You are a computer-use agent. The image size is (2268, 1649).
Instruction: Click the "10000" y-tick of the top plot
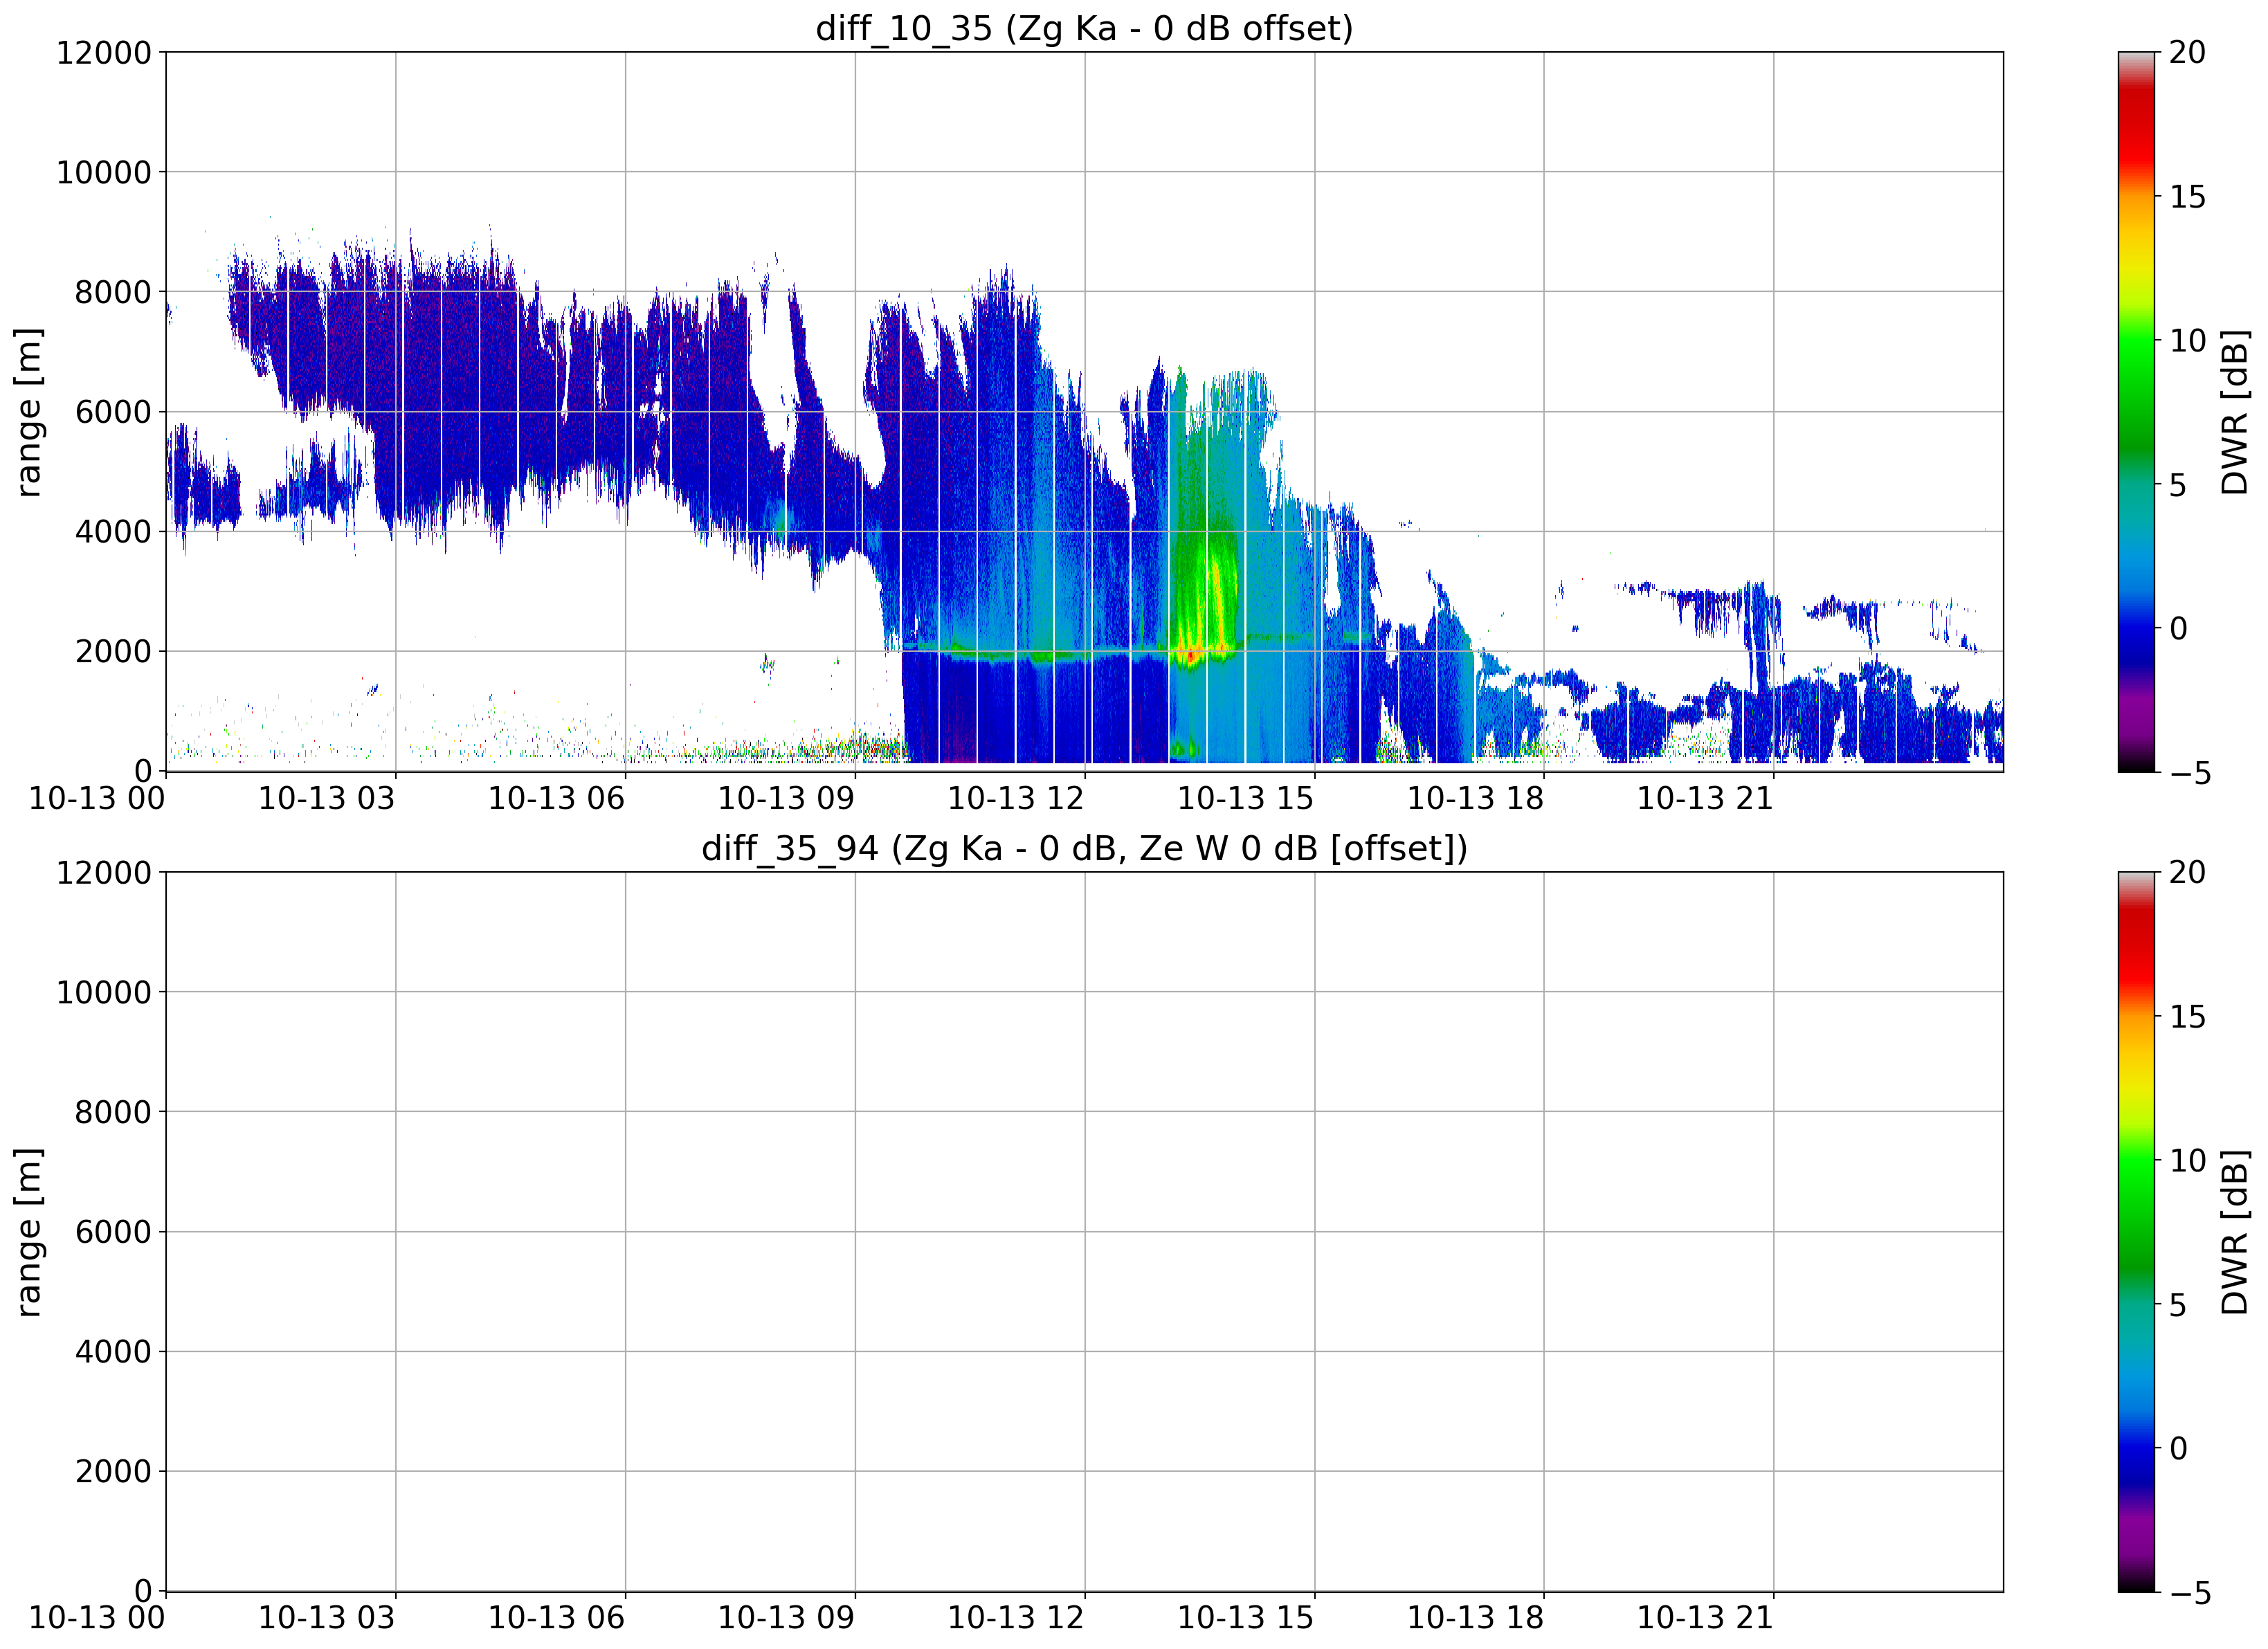click(103, 172)
